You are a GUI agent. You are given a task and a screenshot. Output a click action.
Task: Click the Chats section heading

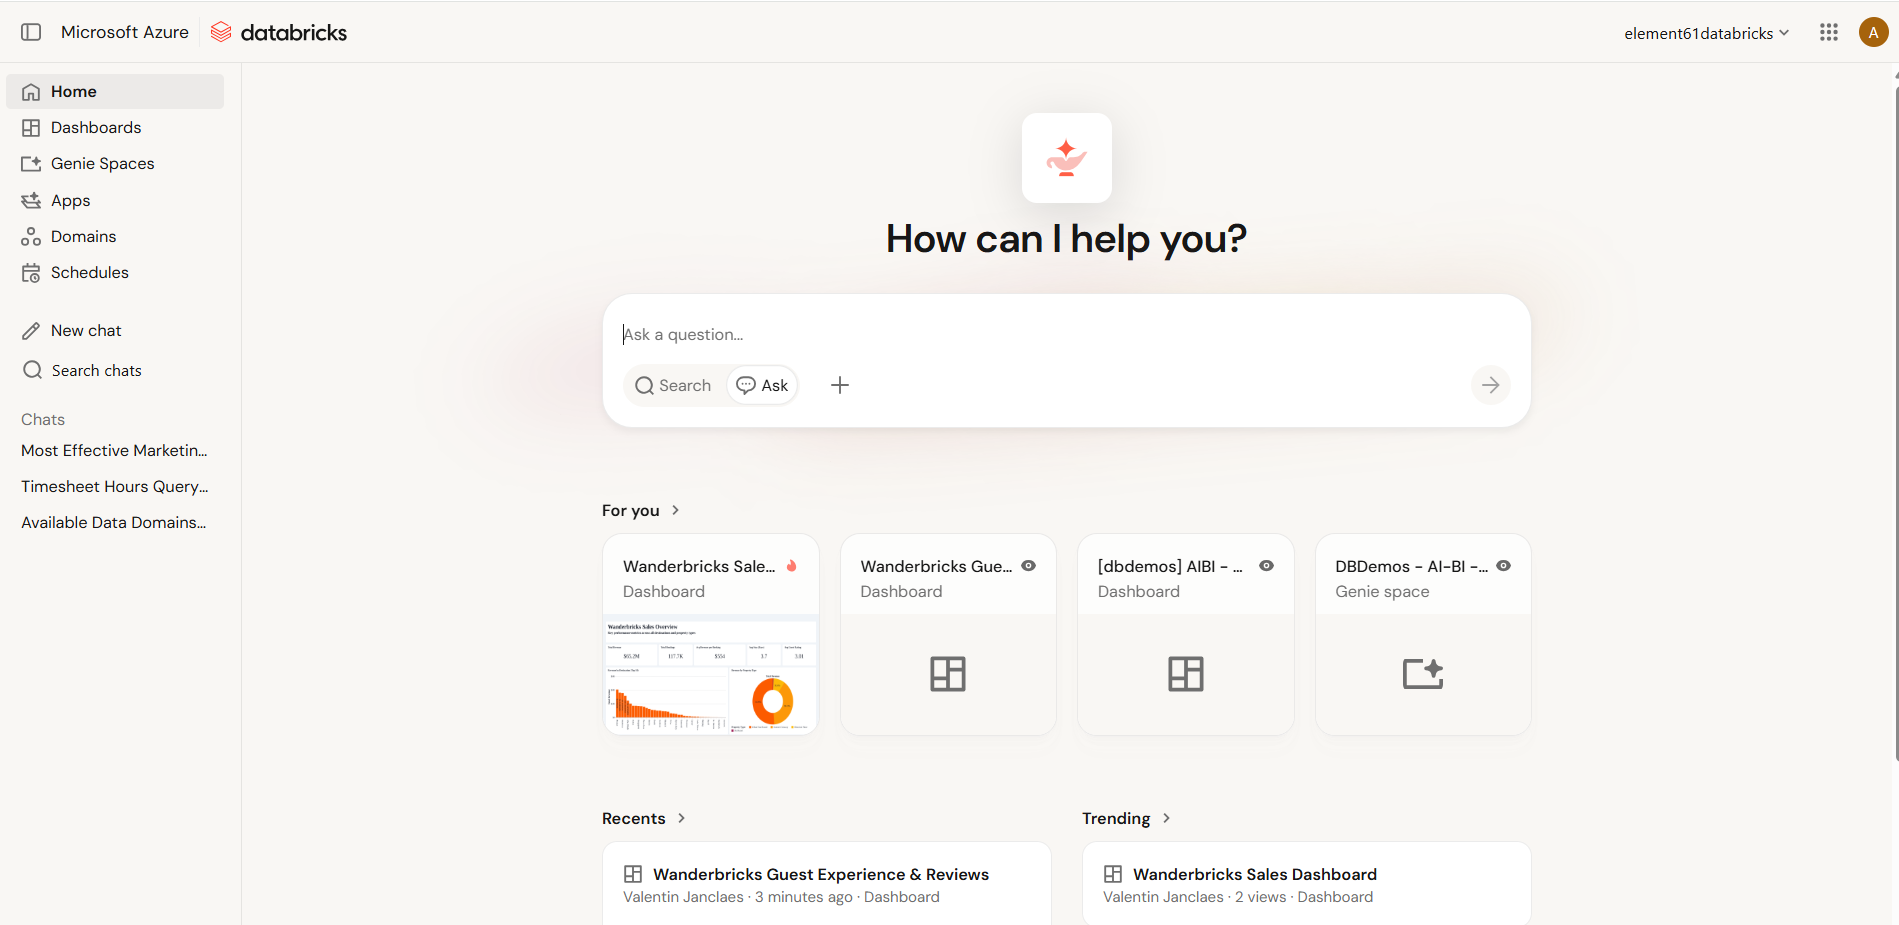(43, 419)
